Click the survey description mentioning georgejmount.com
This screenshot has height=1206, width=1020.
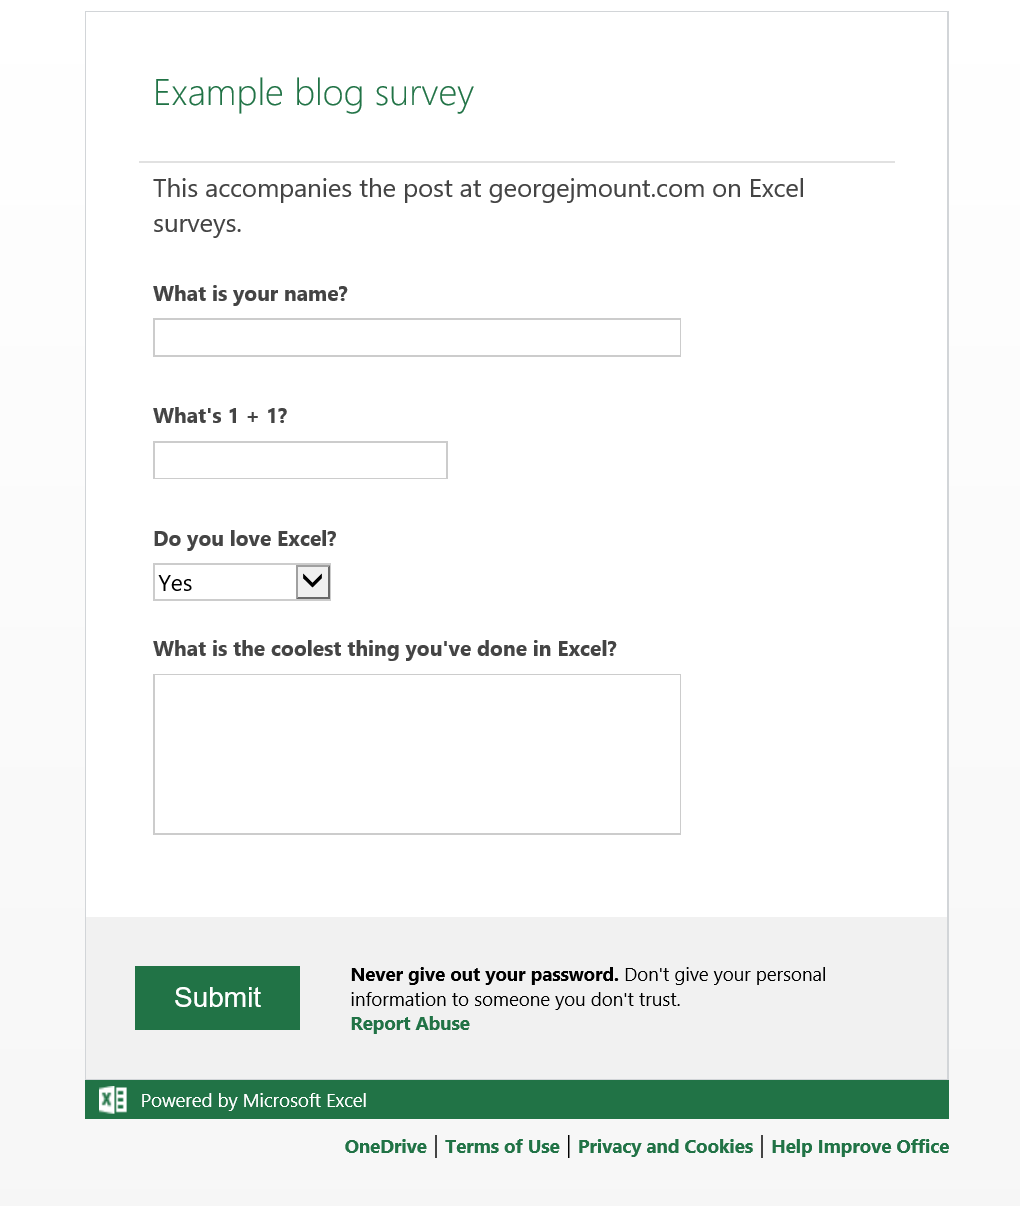(x=478, y=206)
